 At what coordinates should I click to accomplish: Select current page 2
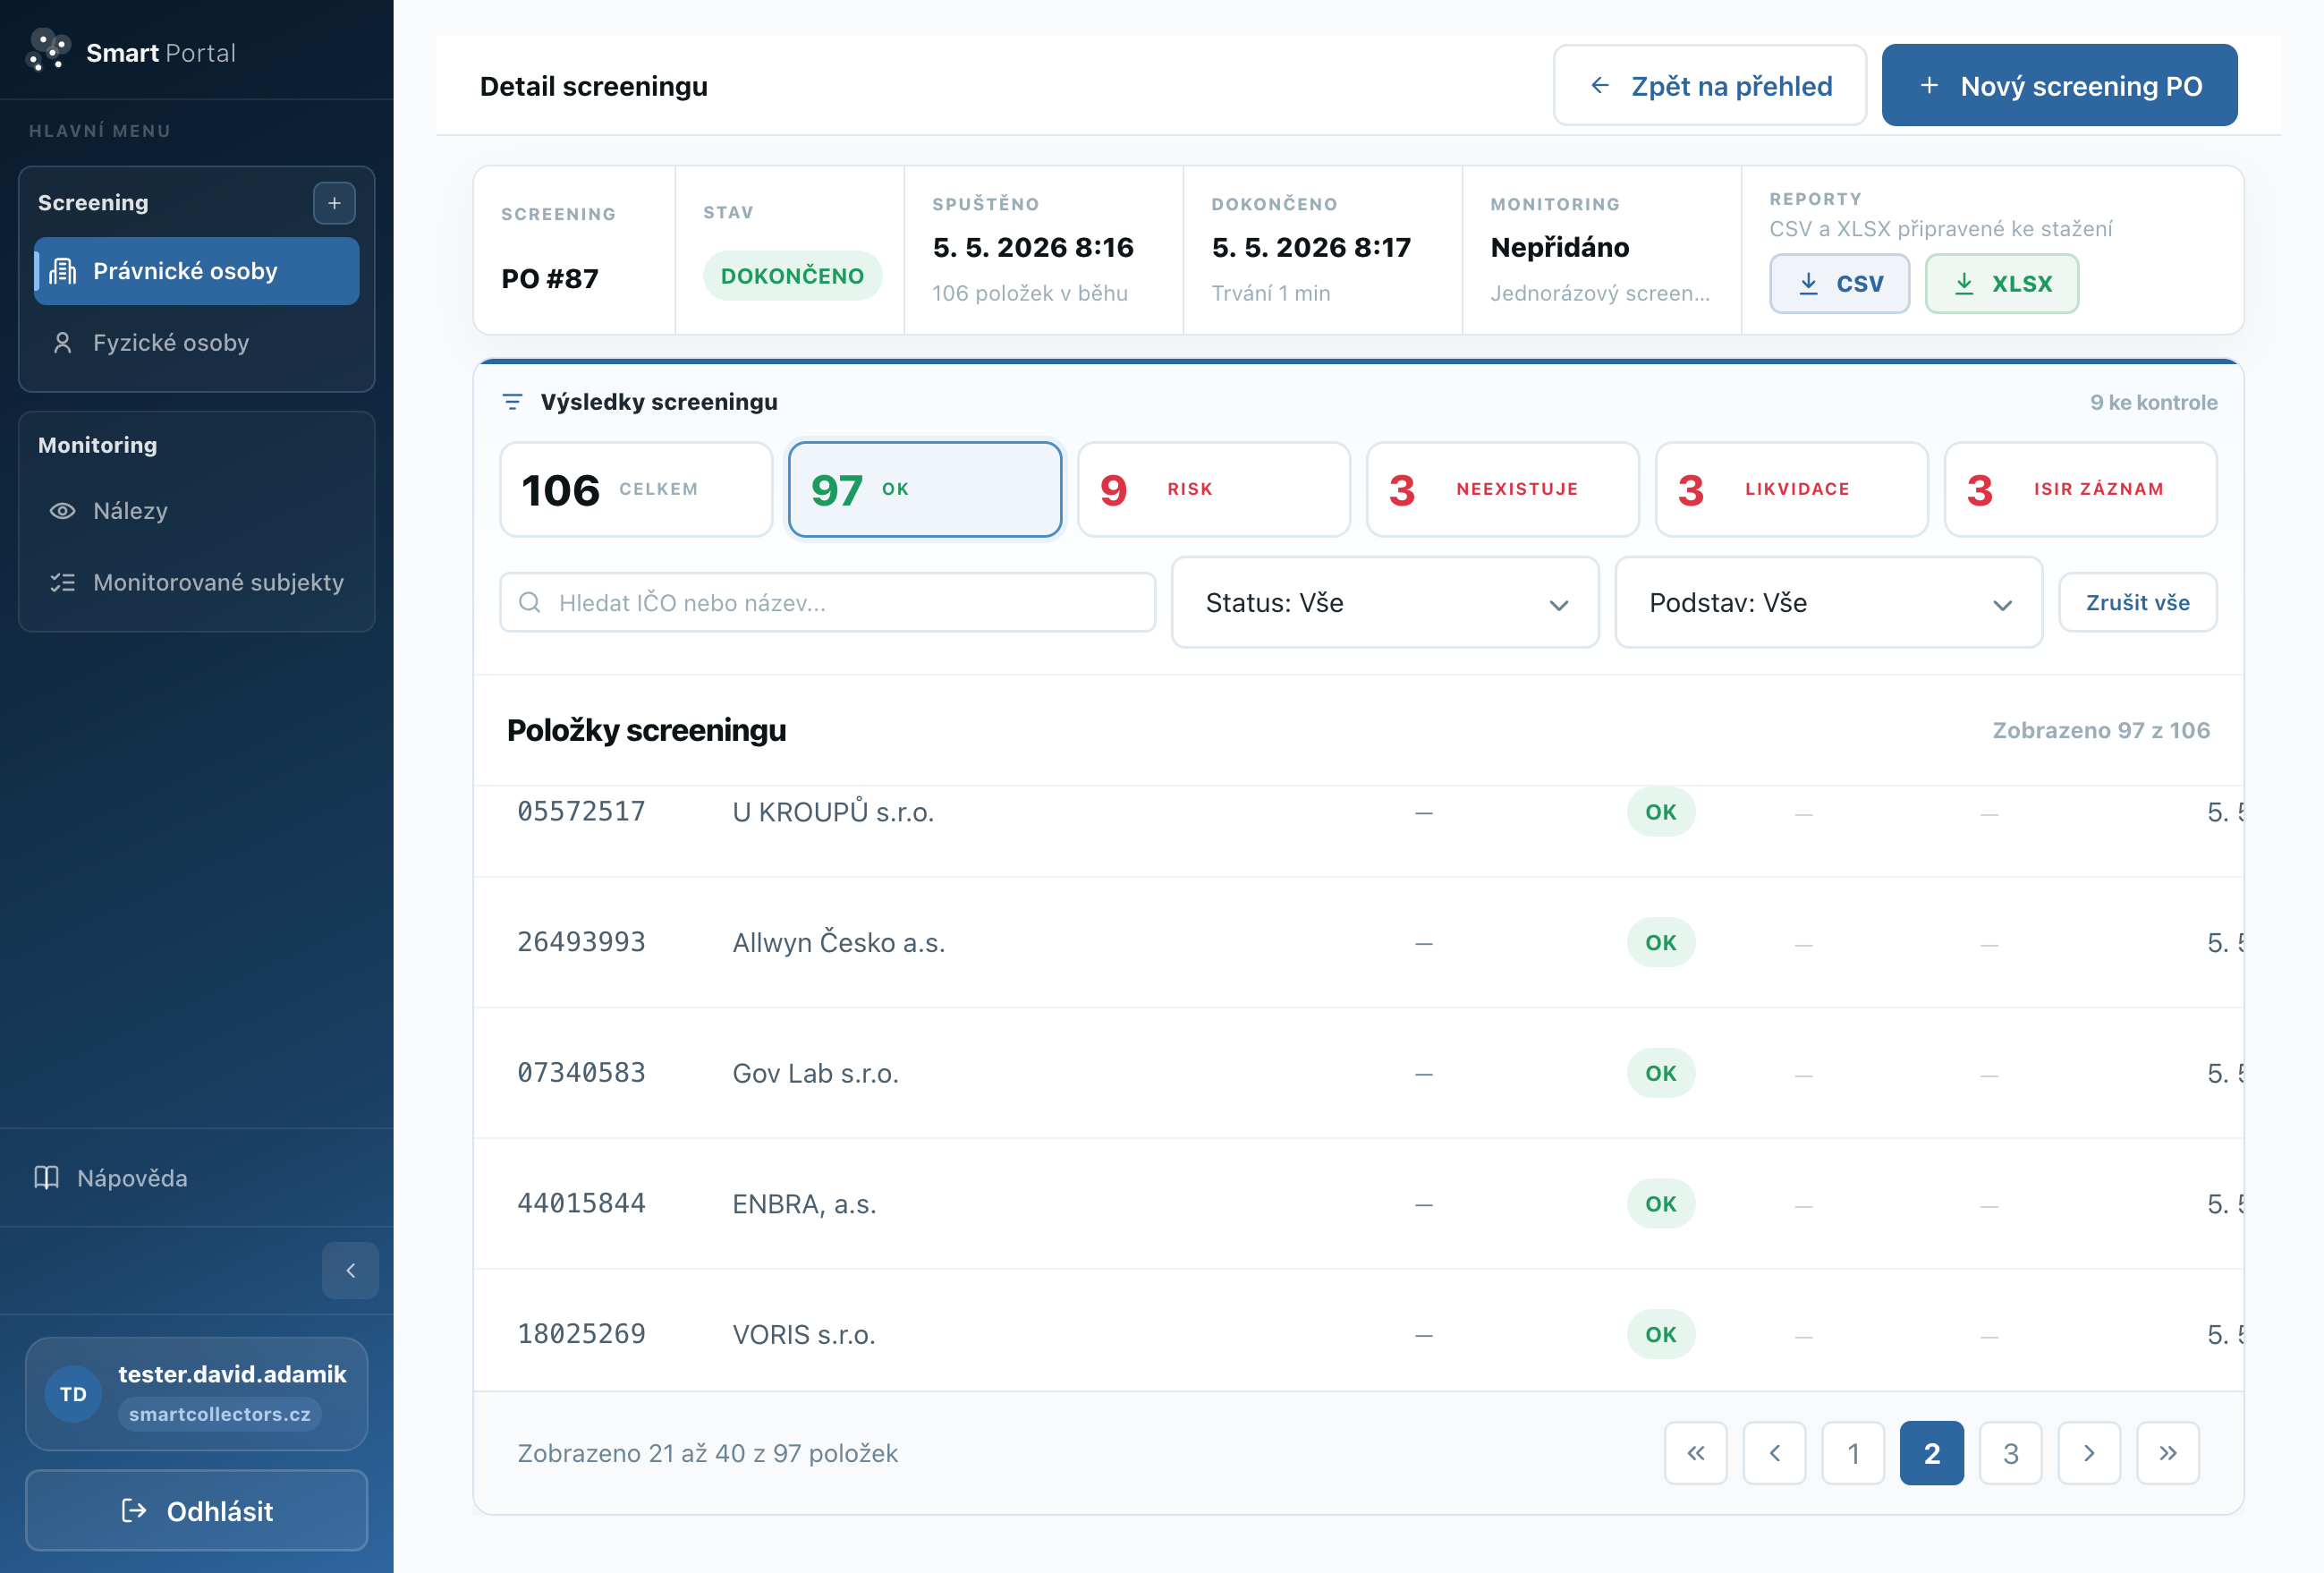click(x=1931, y=1453)
